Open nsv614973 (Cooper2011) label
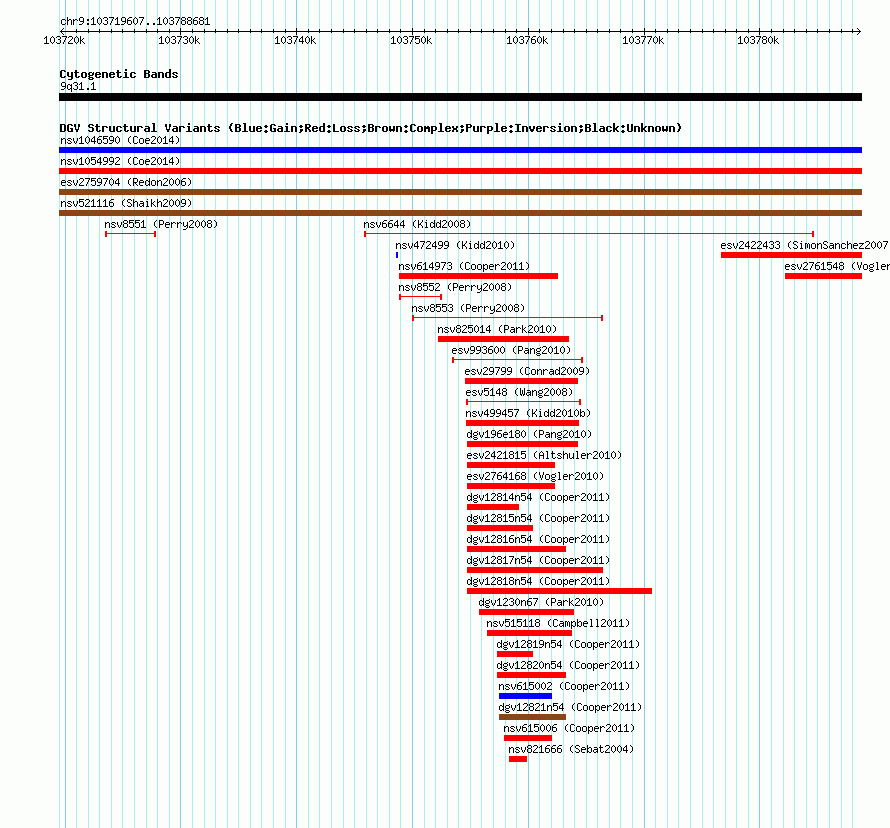Viewport: 890px width, 828px height. (464, 266)
